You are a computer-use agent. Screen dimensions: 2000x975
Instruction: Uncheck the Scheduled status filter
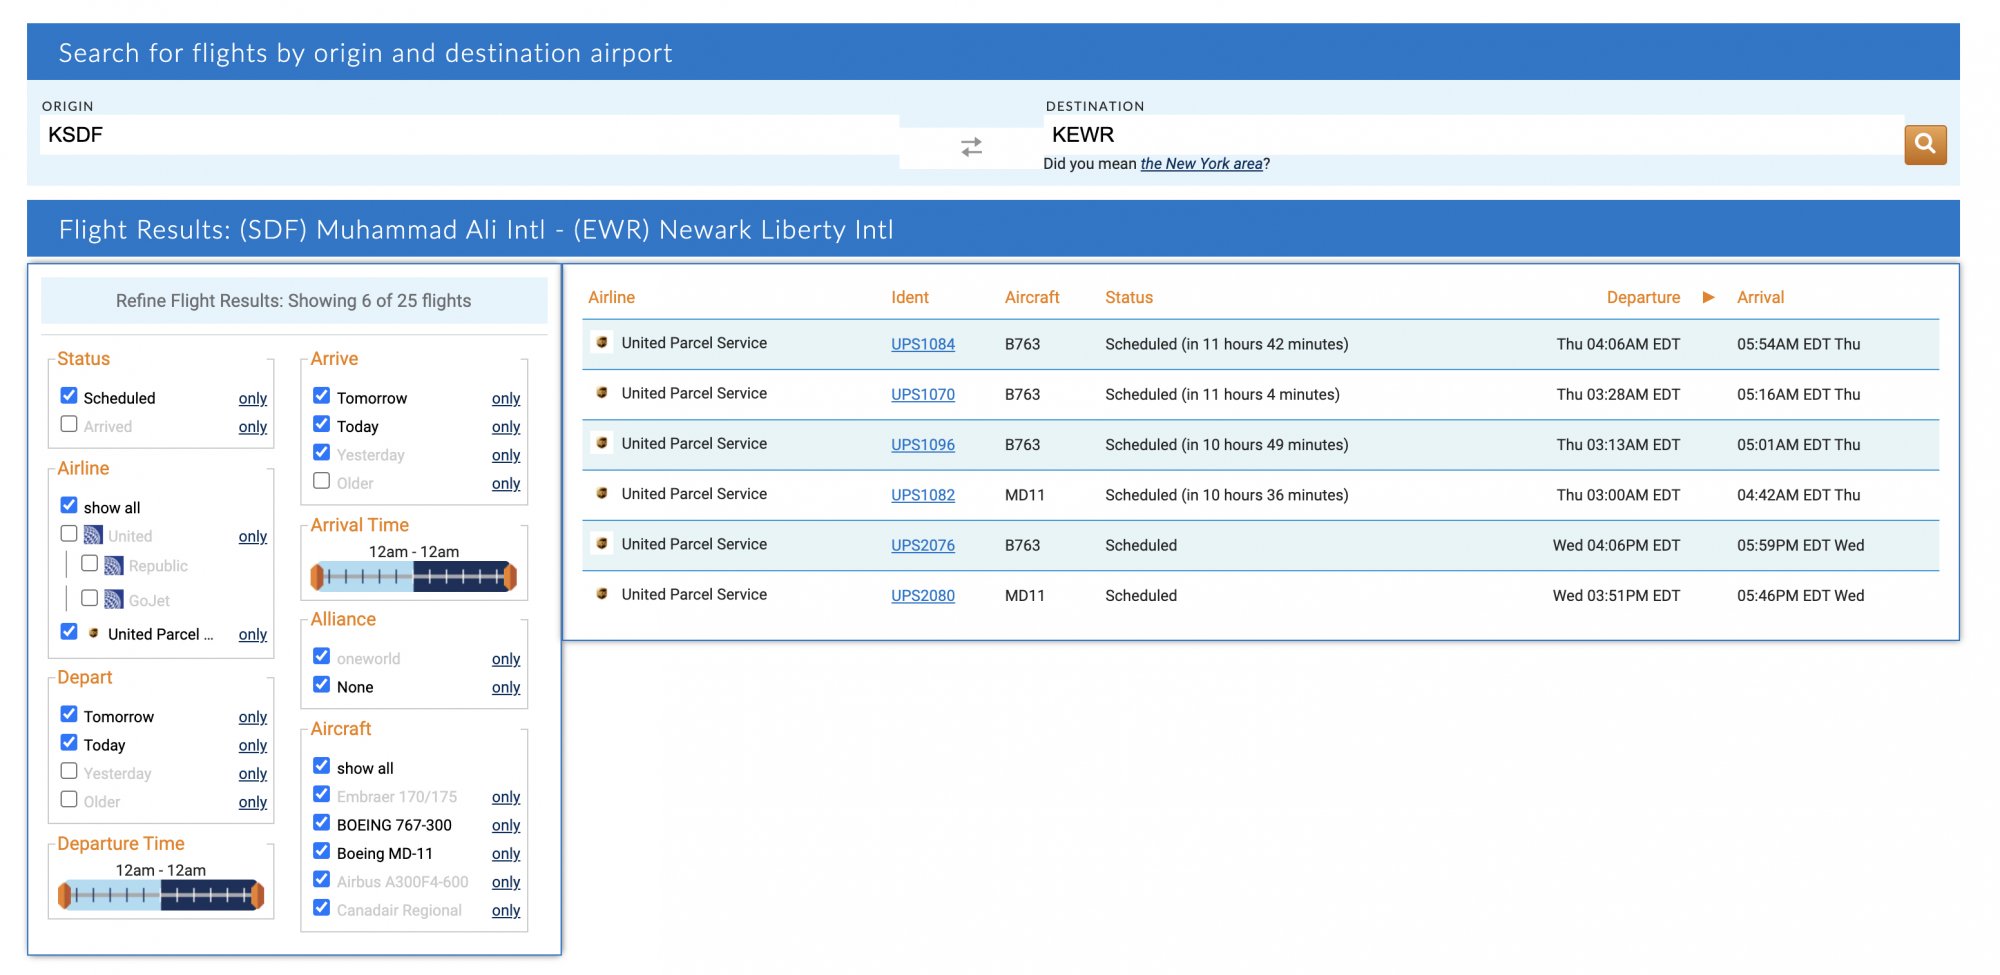point(69,396)
